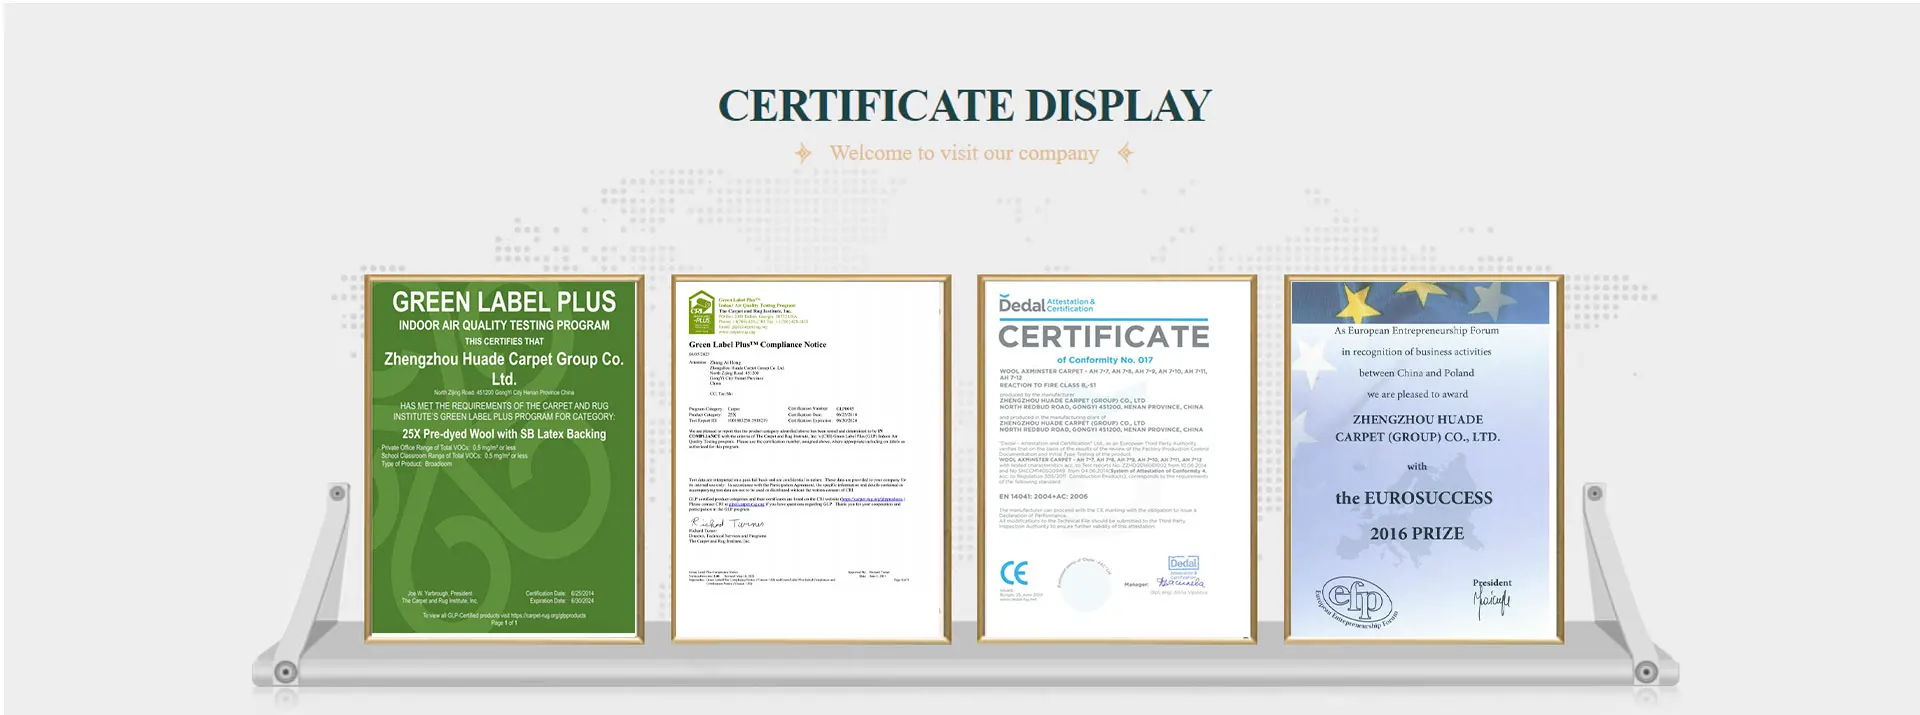Click the 'Welcome to visit our company' subtitle
The height and width of the screenshot is (715, 1920).
964,153
